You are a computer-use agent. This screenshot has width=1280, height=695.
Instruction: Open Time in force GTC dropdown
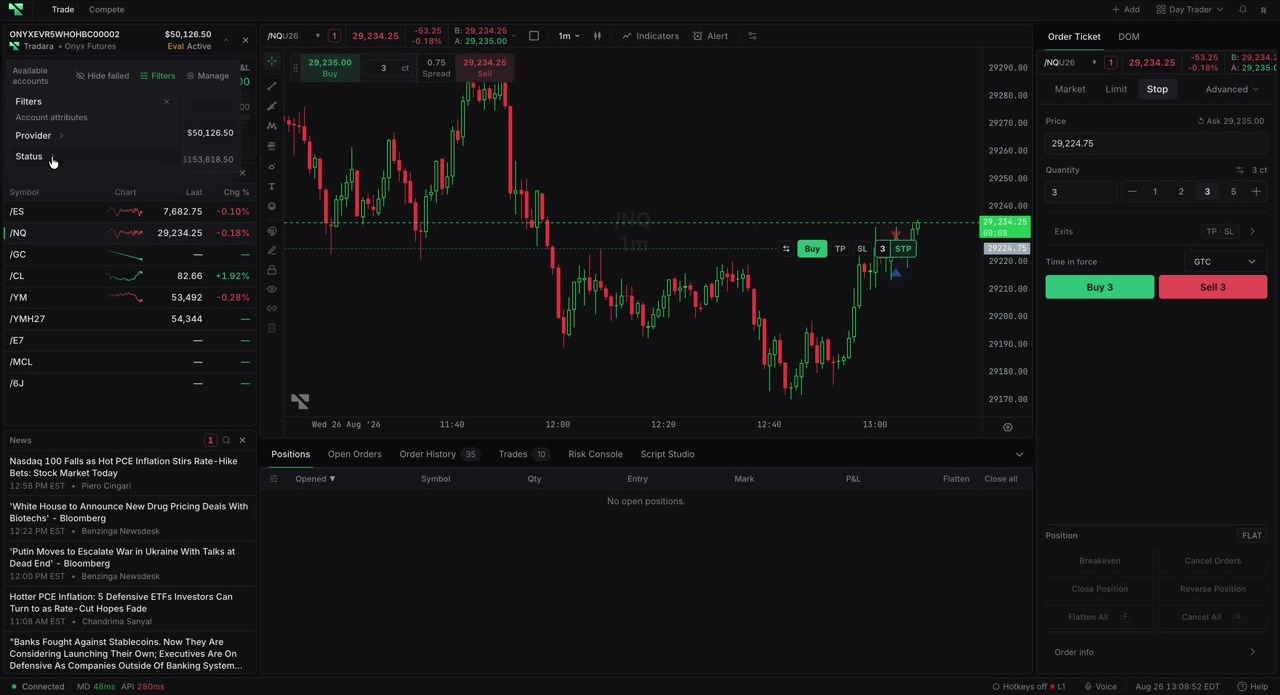pyautogui.click(x=1224, y=262)
